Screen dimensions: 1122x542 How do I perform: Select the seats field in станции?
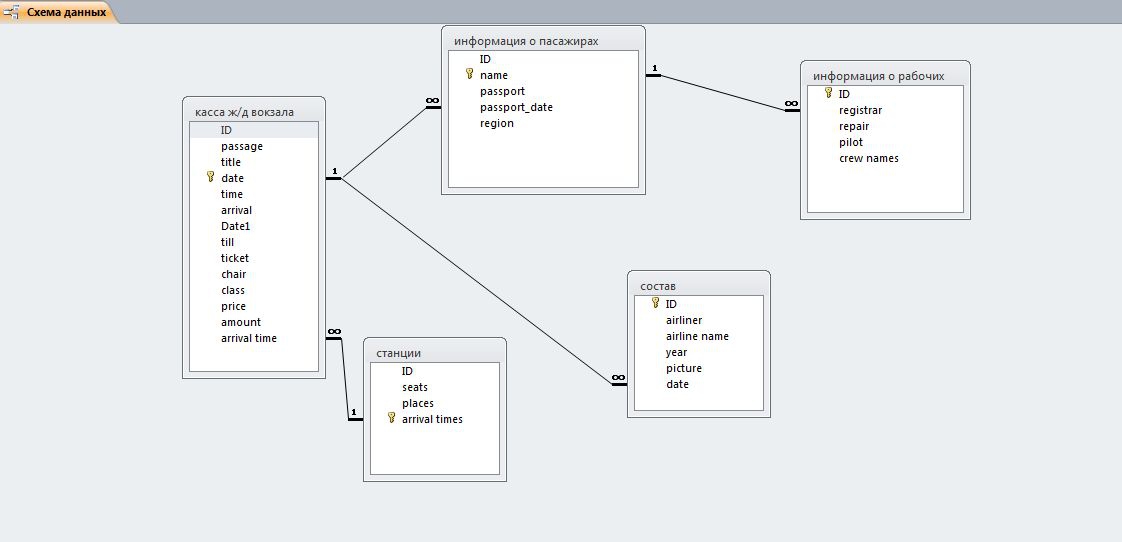[x=415, y=387]
